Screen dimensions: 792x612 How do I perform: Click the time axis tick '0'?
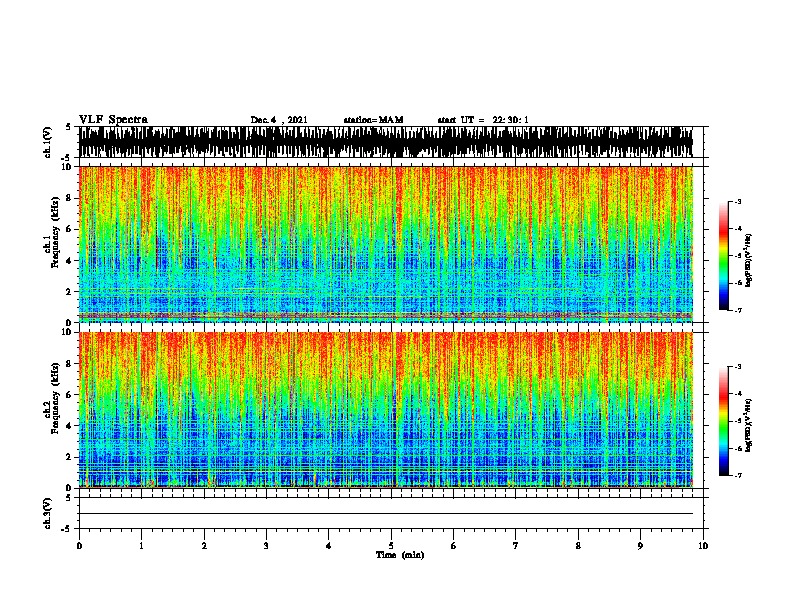tap(79, 546)
